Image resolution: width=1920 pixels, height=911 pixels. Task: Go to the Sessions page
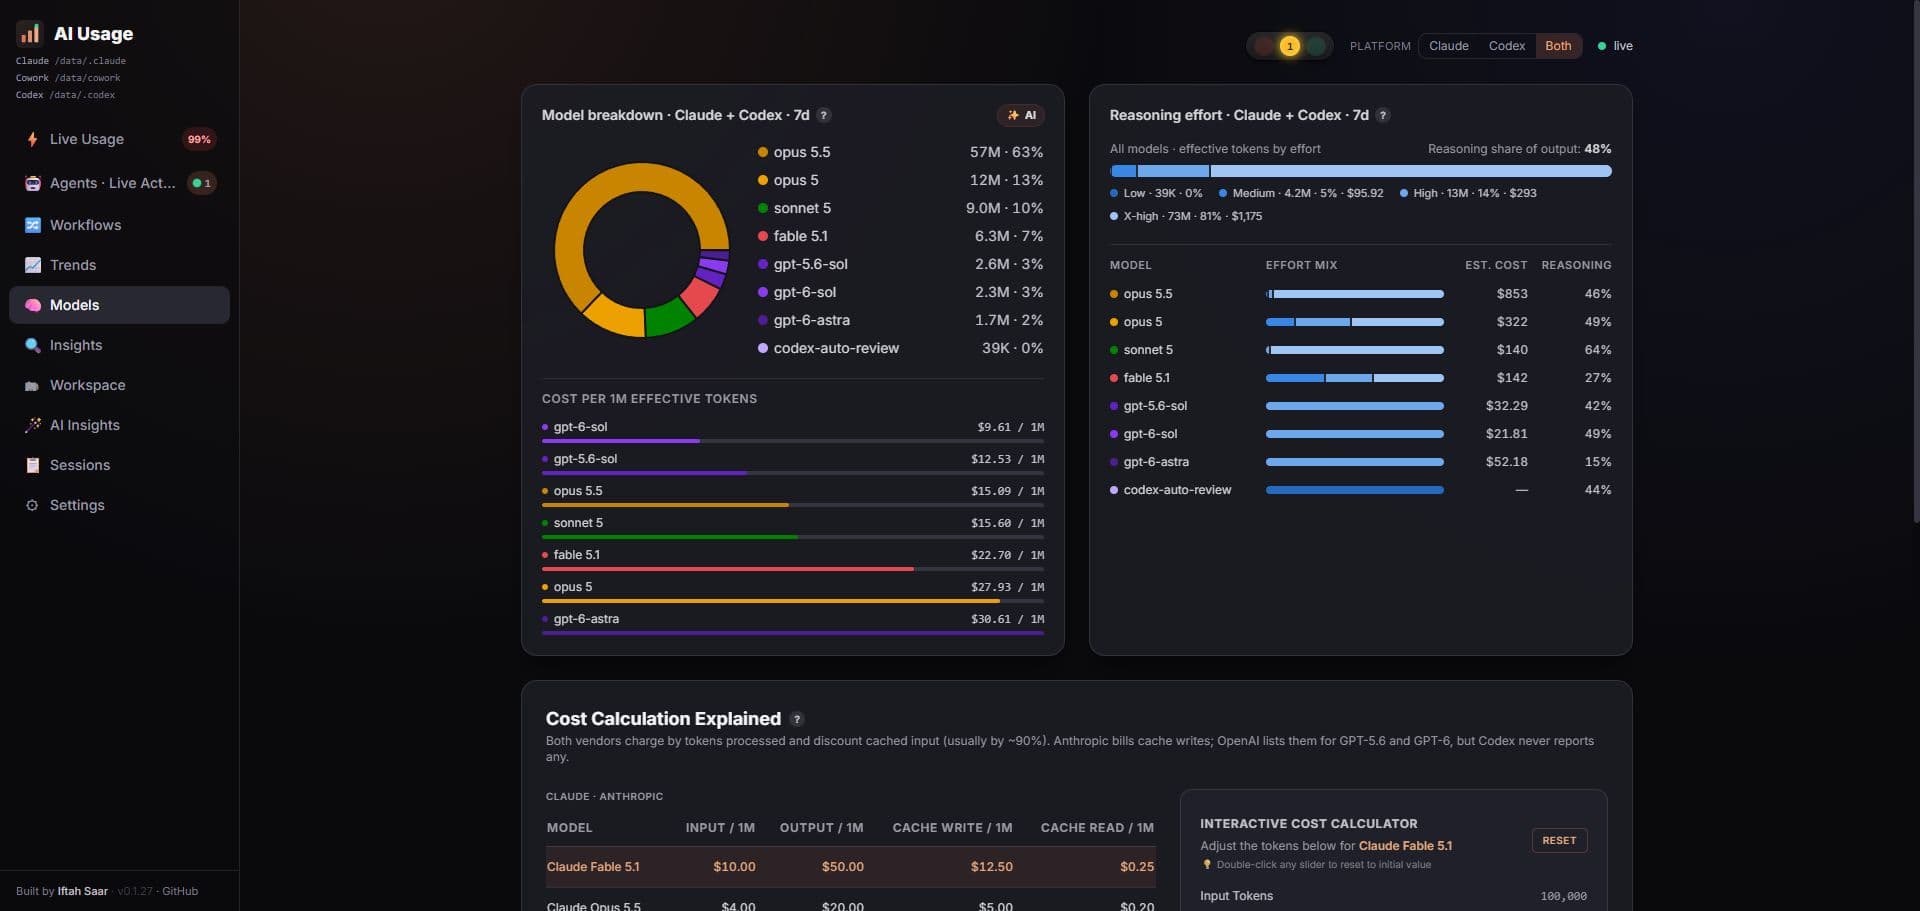click(119, 465)
